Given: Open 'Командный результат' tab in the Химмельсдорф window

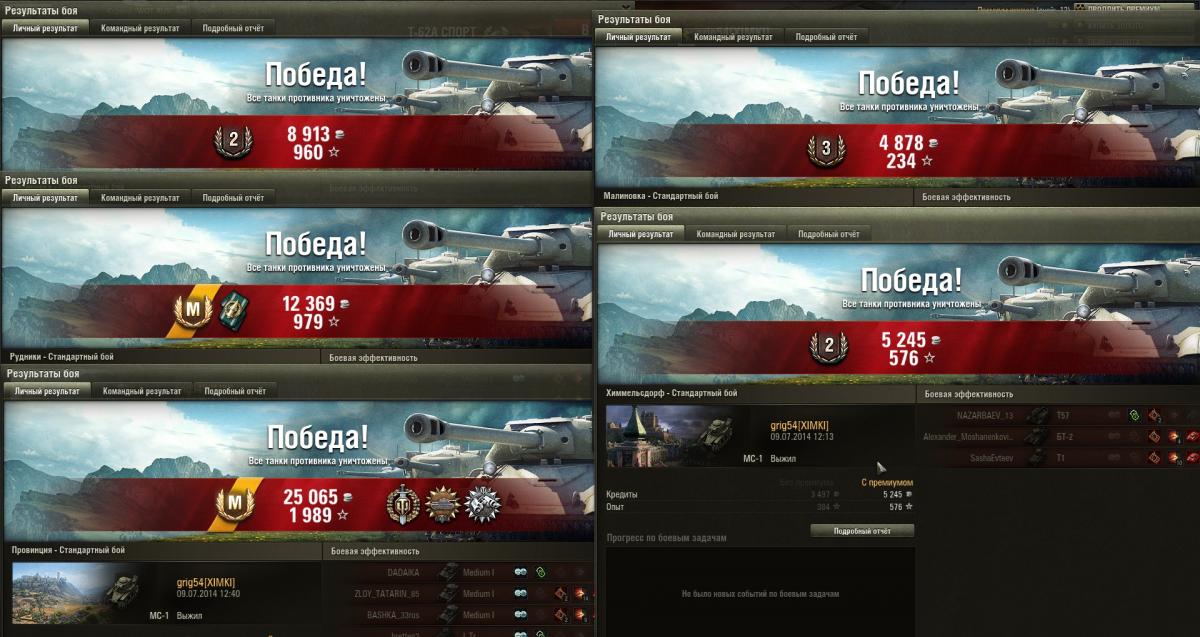Looking at the screenshot, I should click(736, 234).
